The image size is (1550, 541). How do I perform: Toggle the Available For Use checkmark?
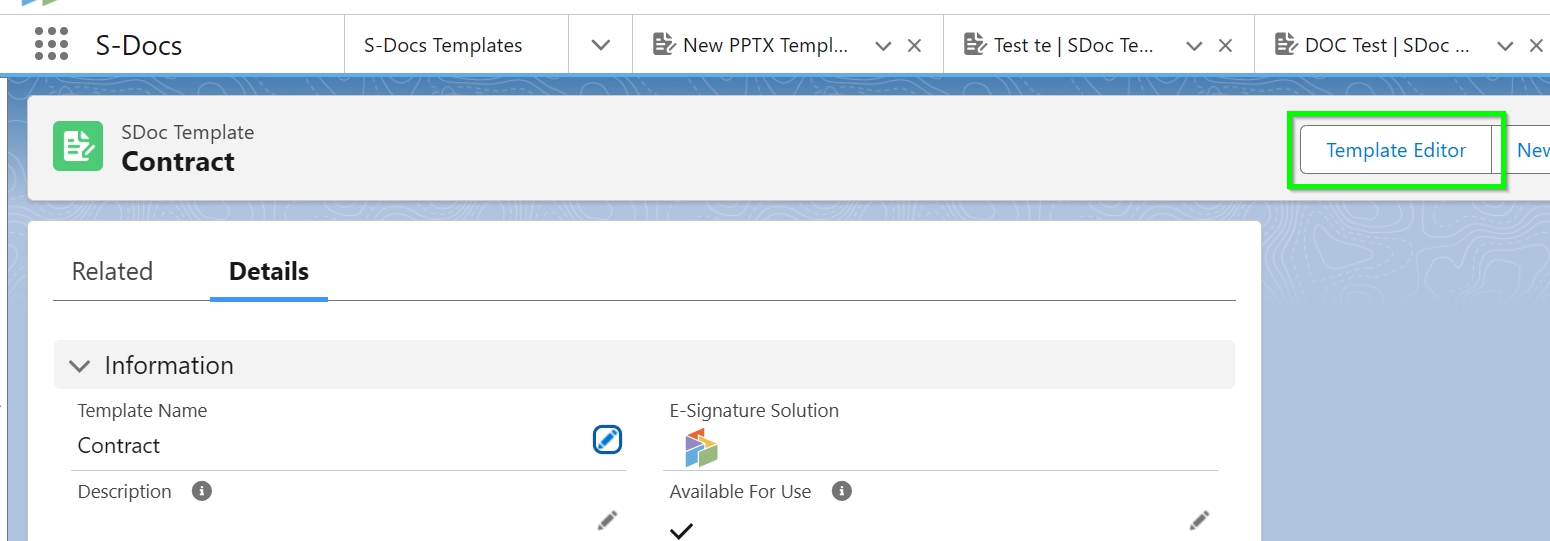click(681, 530)
